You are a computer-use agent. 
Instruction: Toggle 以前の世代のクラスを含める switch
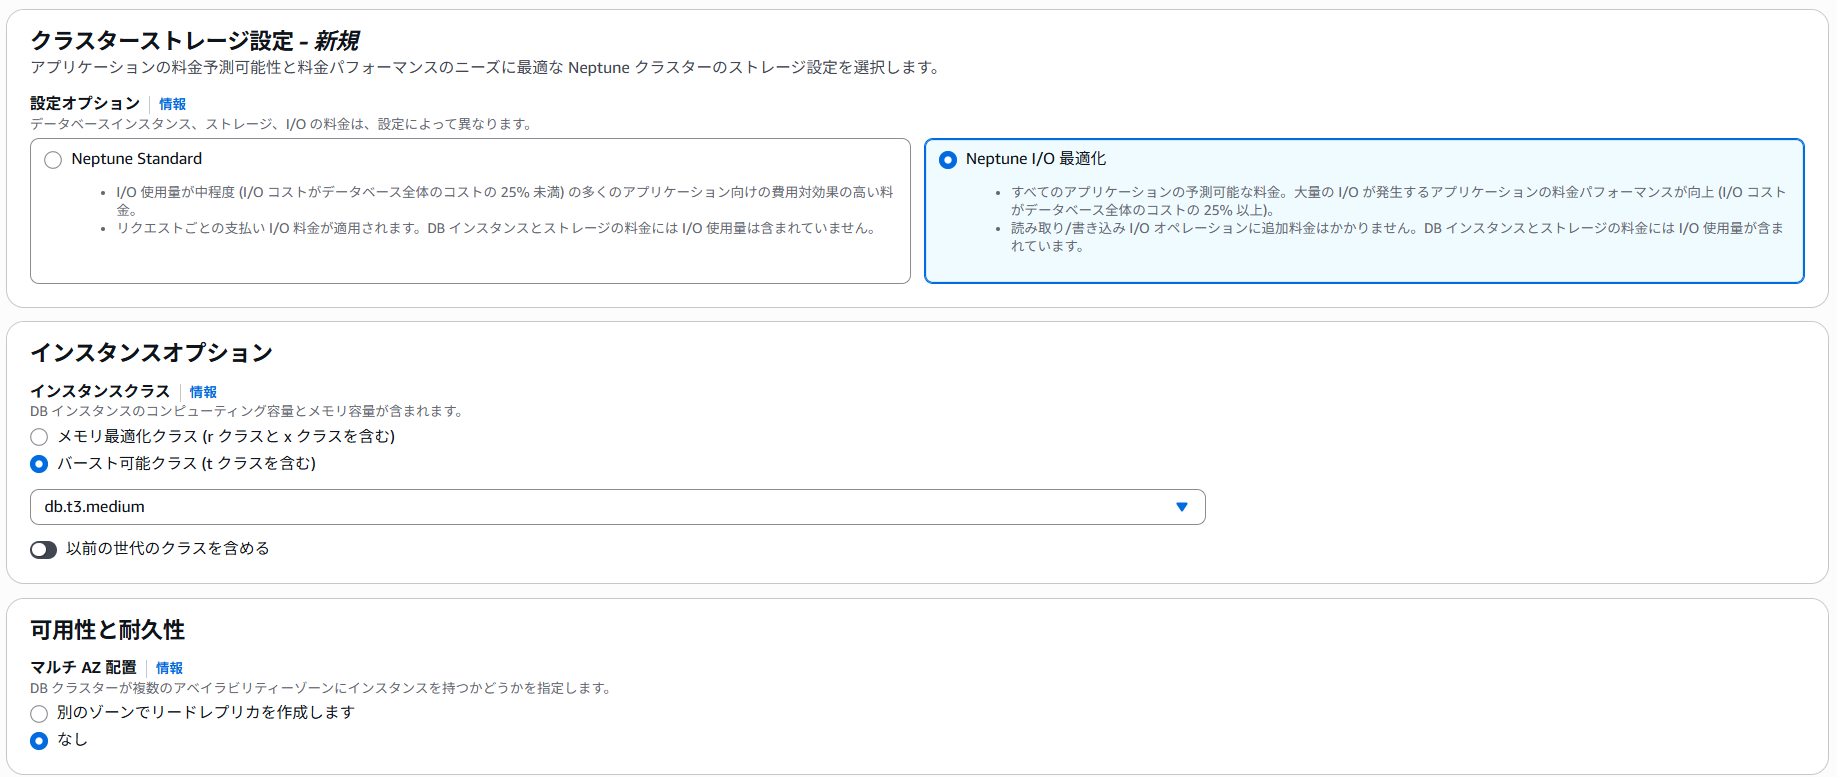click(43, 550)
